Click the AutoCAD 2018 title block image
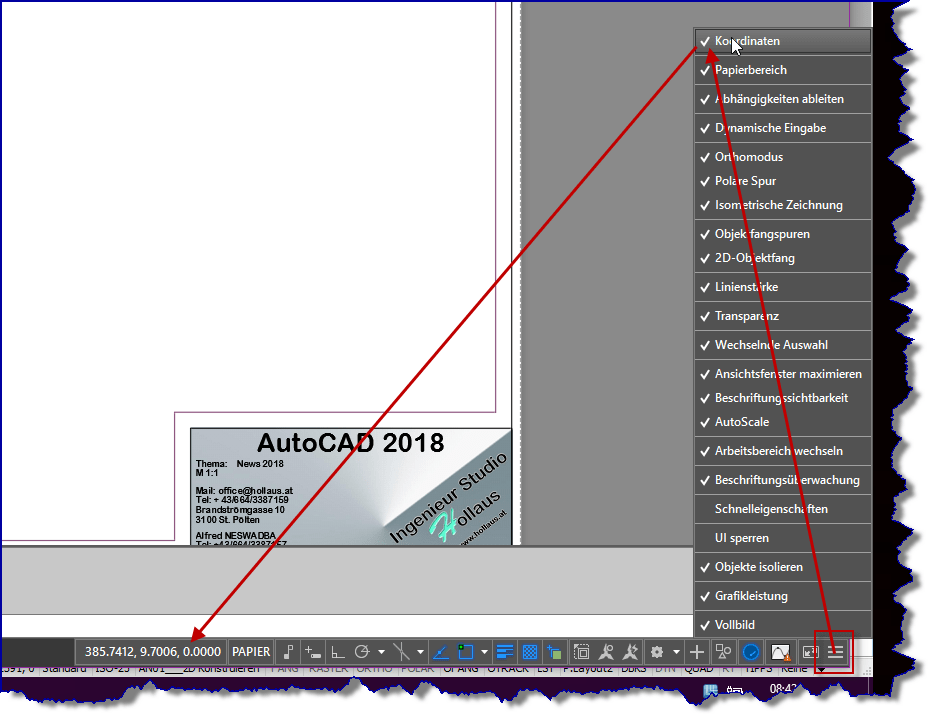 coord(350,487)
